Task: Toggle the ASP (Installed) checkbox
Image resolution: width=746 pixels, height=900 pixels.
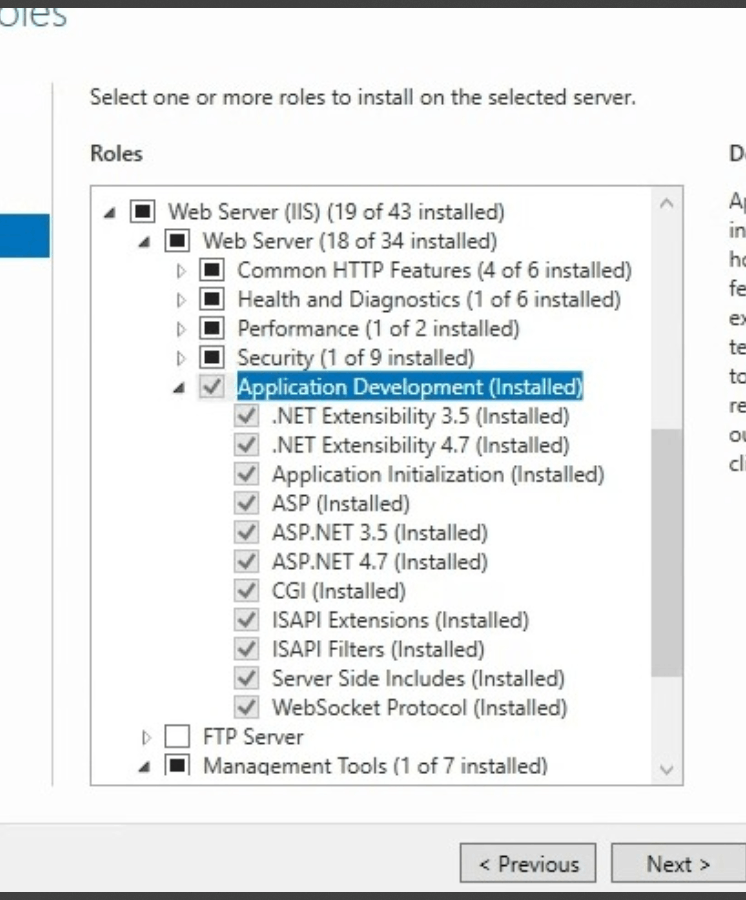Action: 247,503
